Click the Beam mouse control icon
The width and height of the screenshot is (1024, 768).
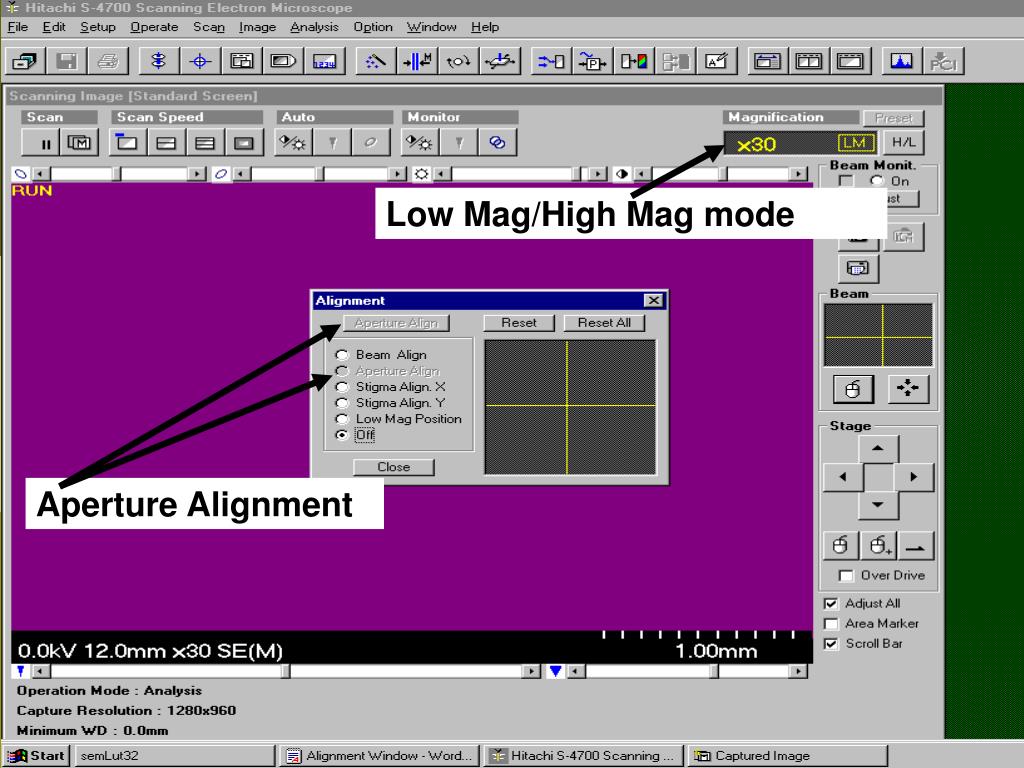coord(853,389)
